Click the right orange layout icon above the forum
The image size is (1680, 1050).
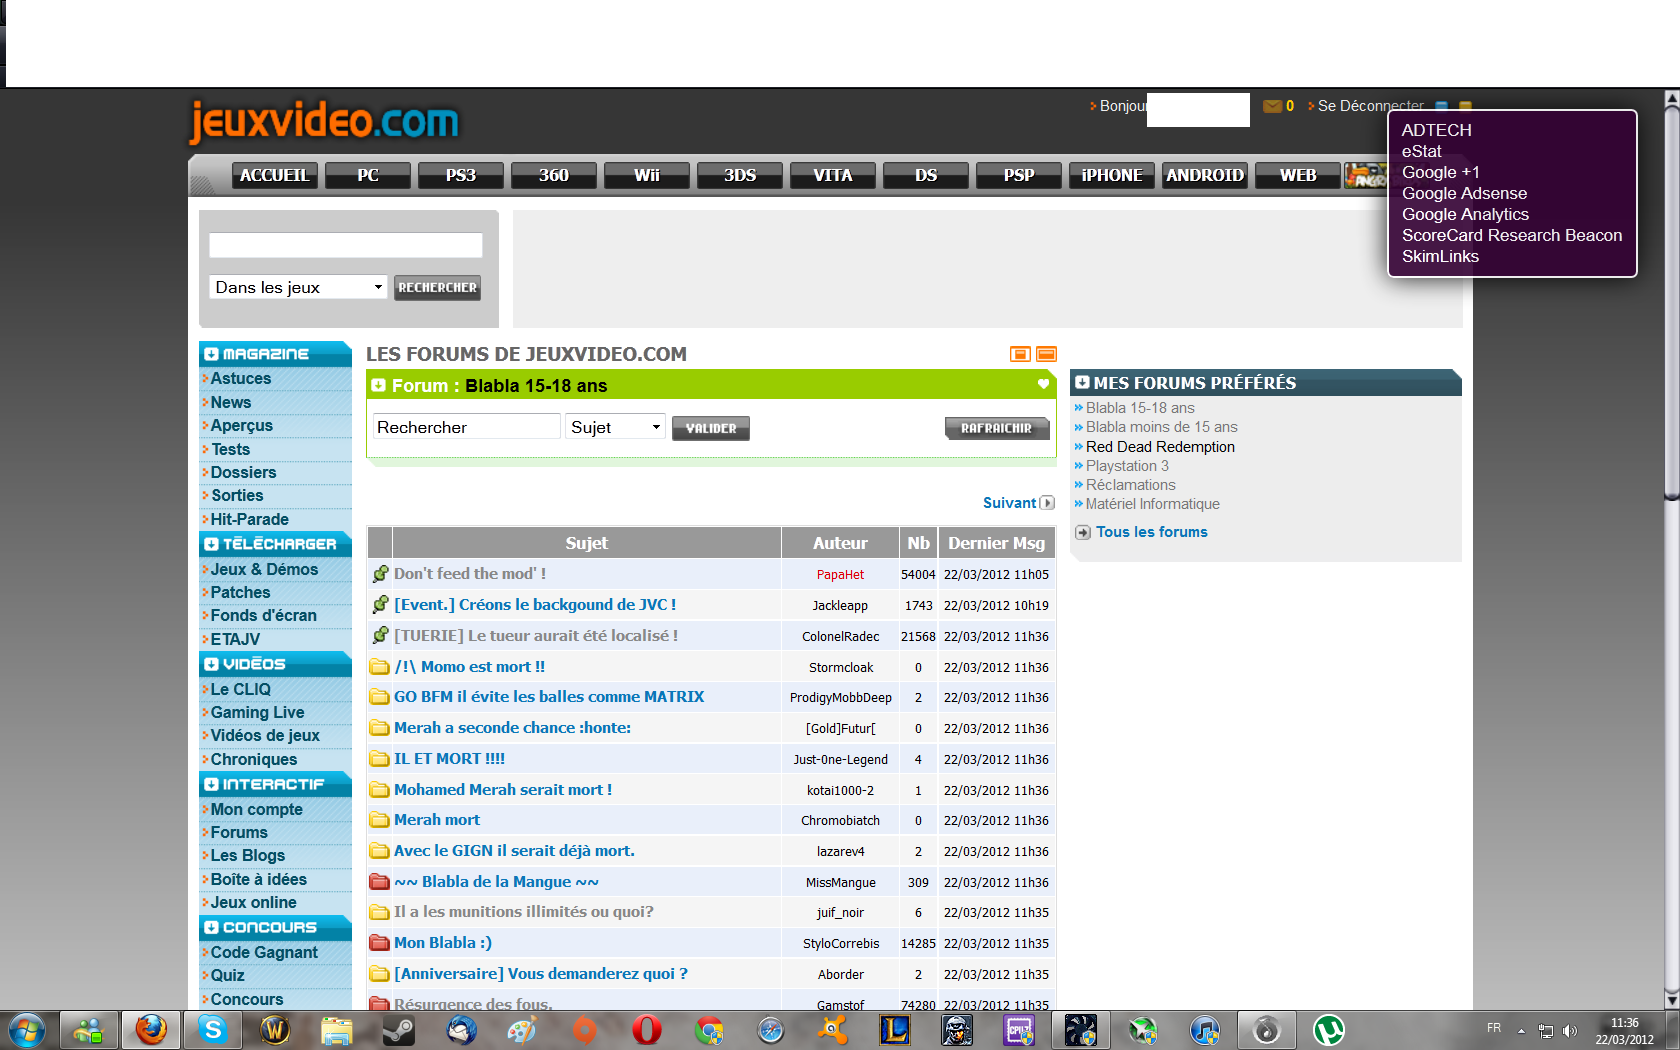point(1046,354)
